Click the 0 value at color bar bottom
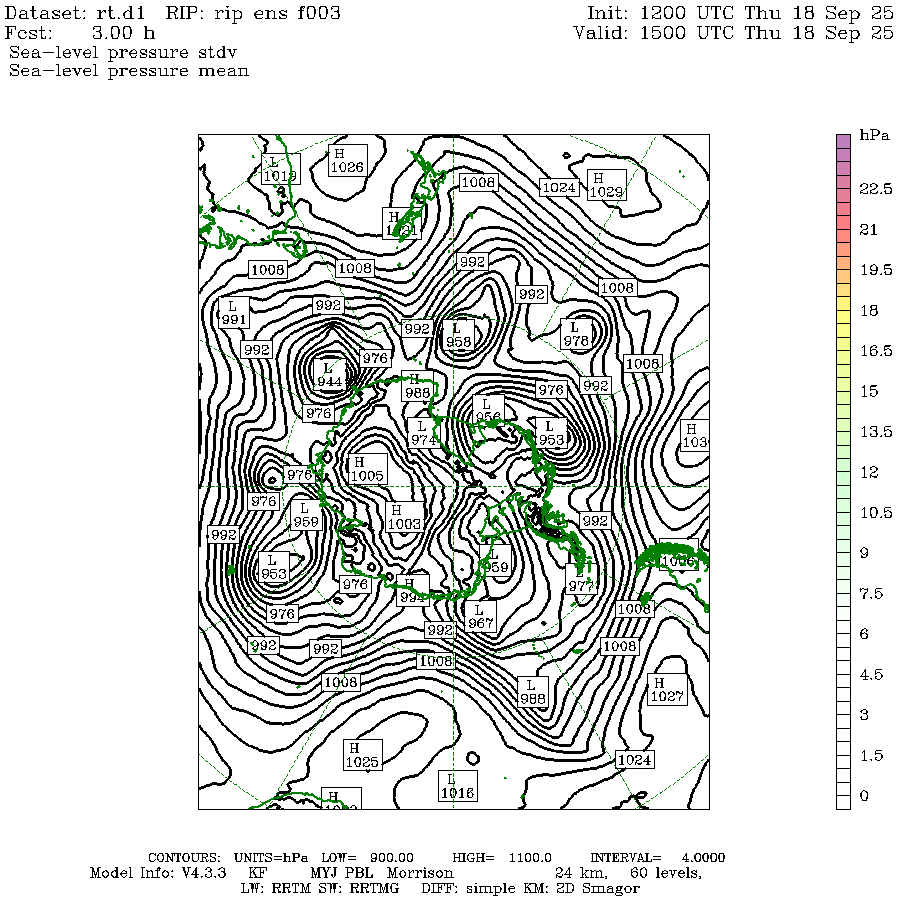Screen dimensions: 900x900 pyautogui.click(x=864, y=796)
